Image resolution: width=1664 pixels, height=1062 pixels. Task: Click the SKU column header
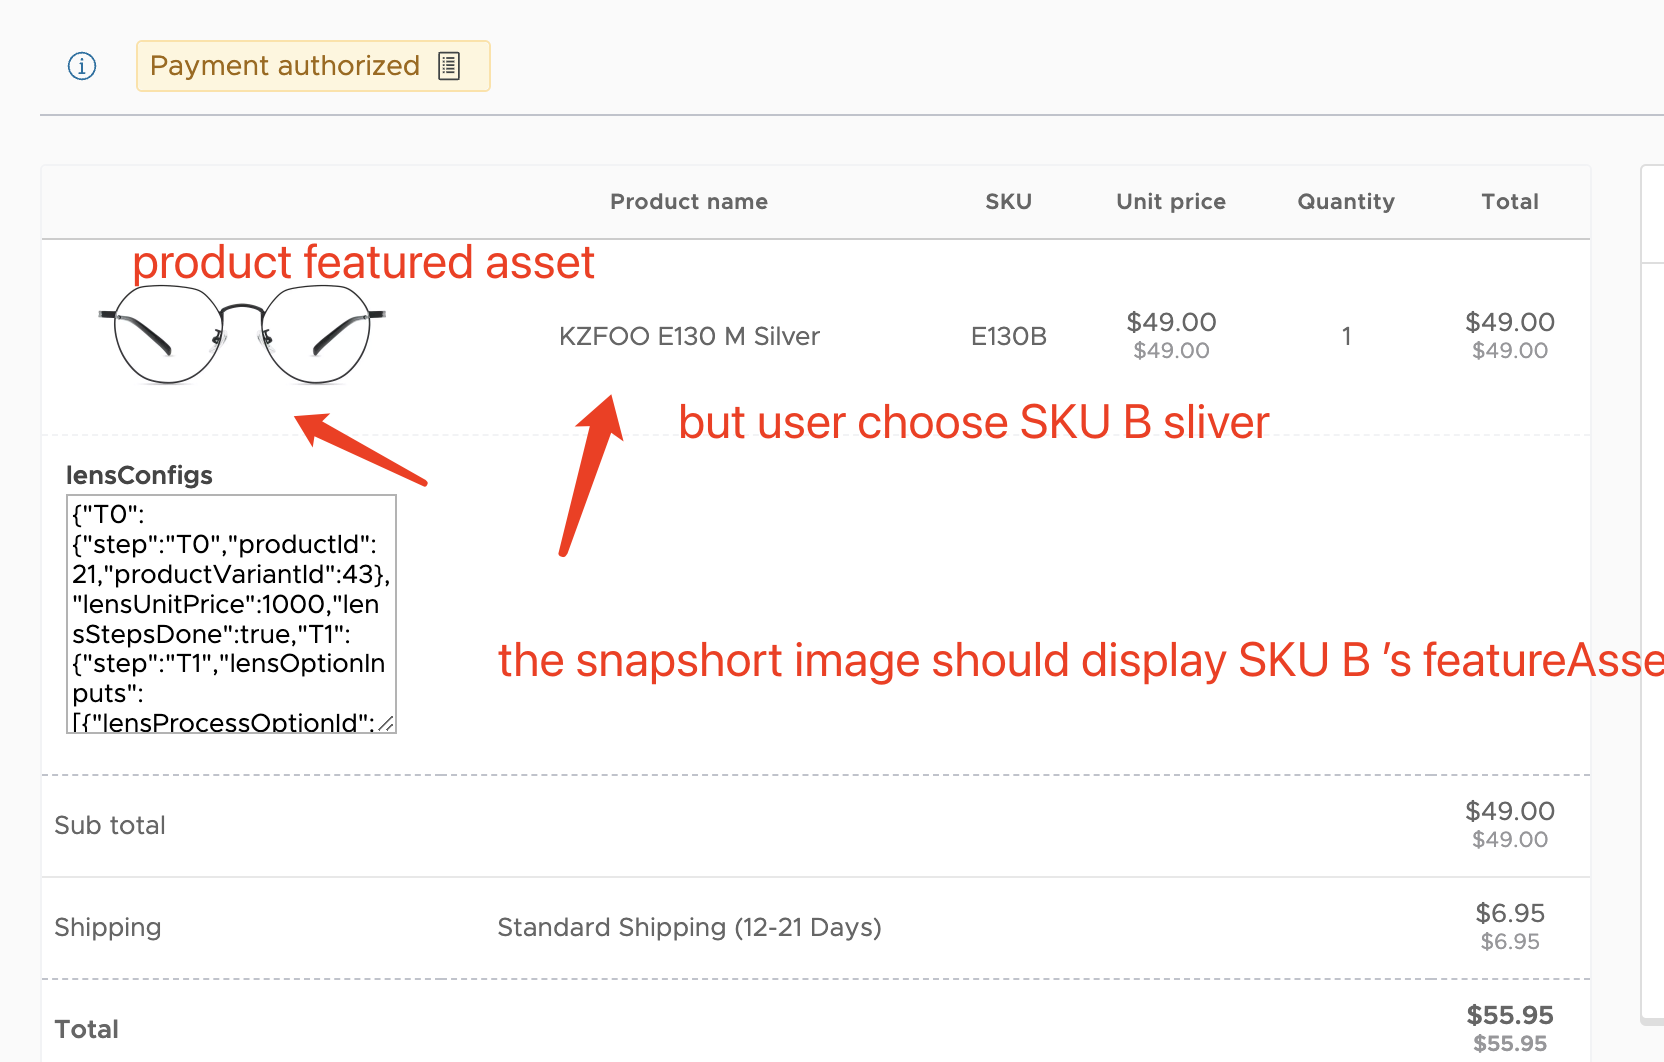(x=1008, y=201)
